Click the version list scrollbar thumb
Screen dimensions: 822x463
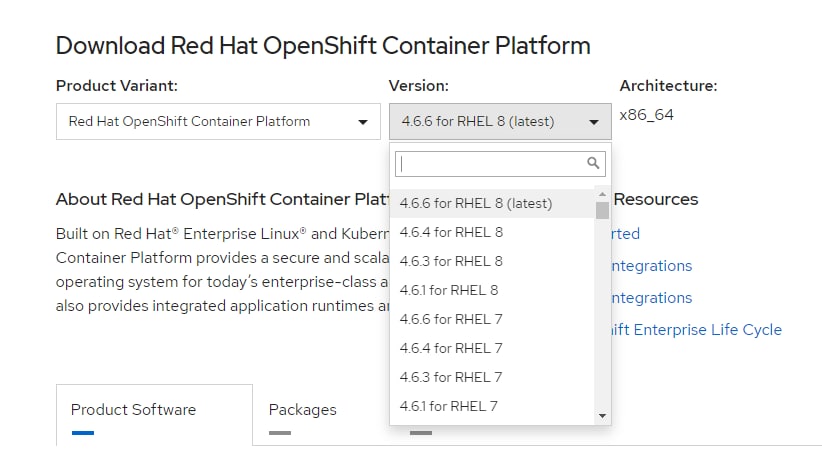point(602,210)
